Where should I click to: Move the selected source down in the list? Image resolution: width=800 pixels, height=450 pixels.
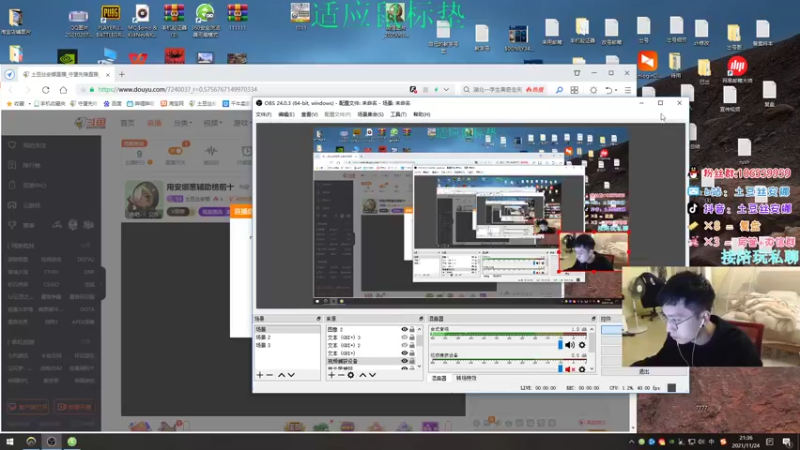point(373,375)
